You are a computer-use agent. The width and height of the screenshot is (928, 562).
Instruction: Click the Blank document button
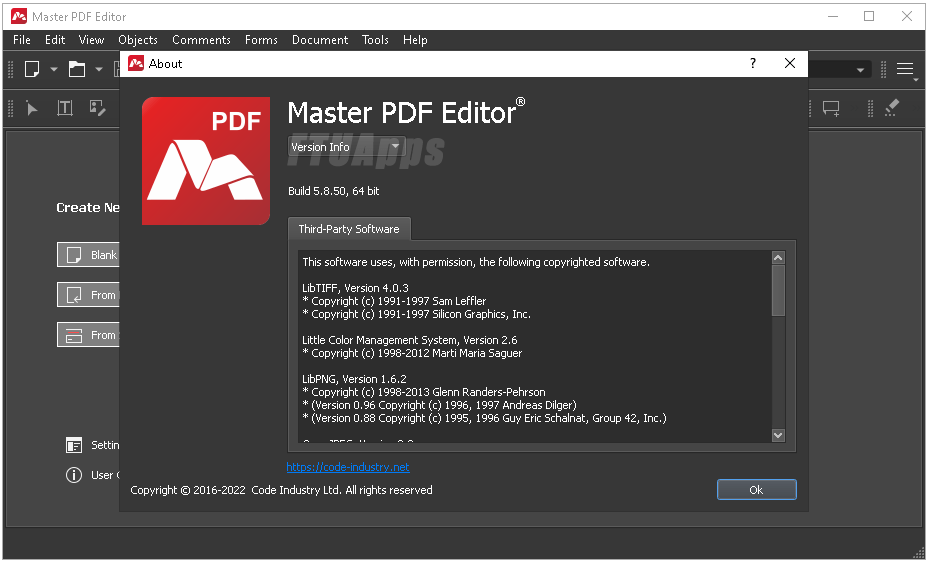(x=89, y=255)
